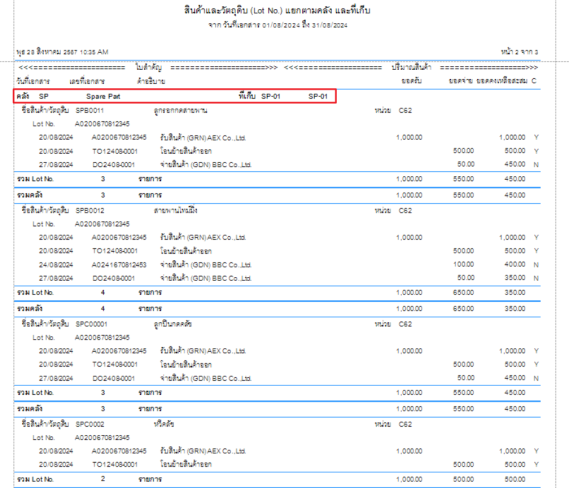The height and width of the screenshot is (488, 569).
Task: Select TO12408-0001 under product SPC0002
Action: (115, 464)
